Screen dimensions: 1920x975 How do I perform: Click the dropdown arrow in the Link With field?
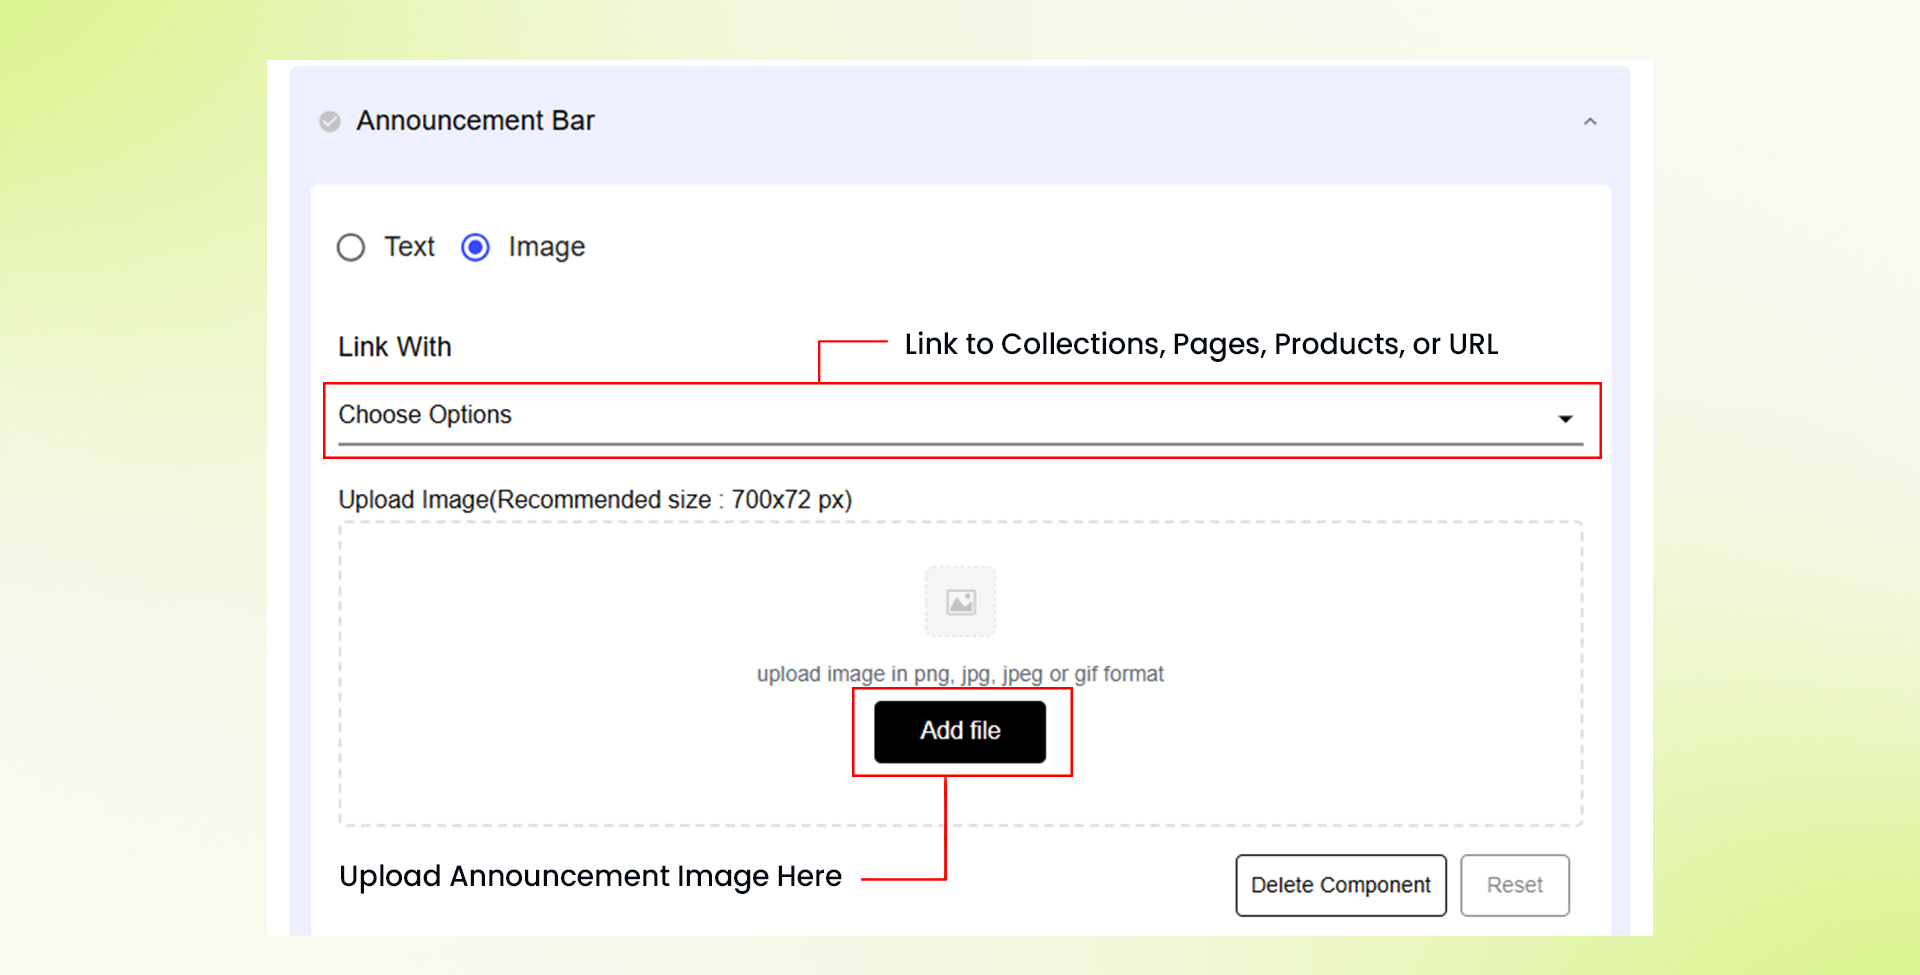tap(1565, 419)
